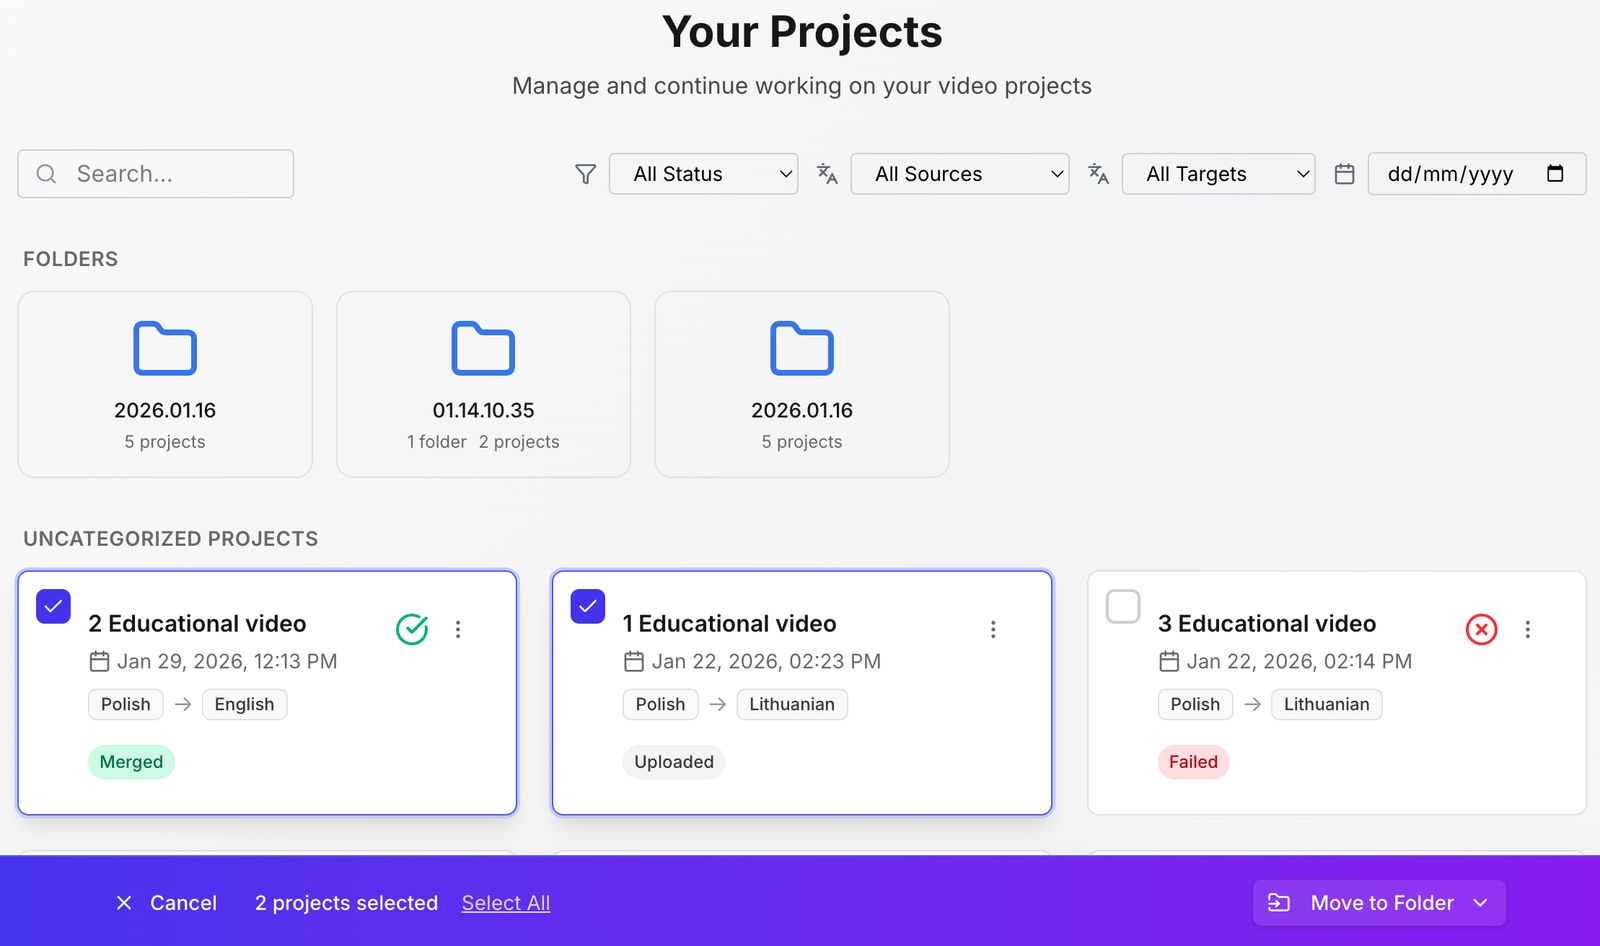The height and width of the screenshot is (946, 1600).
Task: Click the magnifier icon in the search box
Action: click(x=46, y=174)
